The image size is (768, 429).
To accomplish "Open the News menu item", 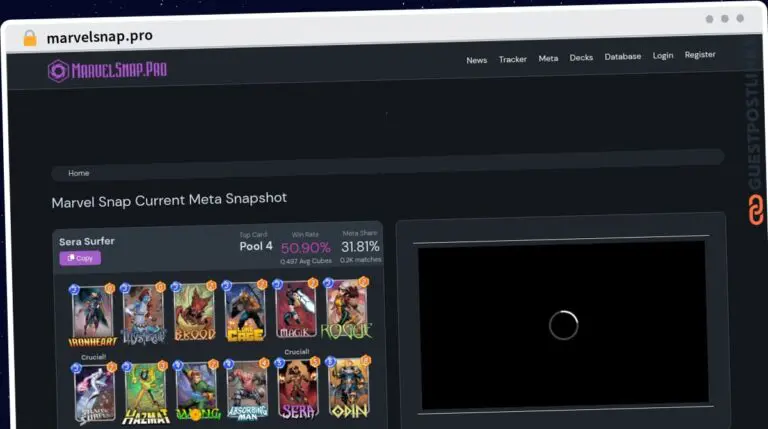I will click(477, 60).
